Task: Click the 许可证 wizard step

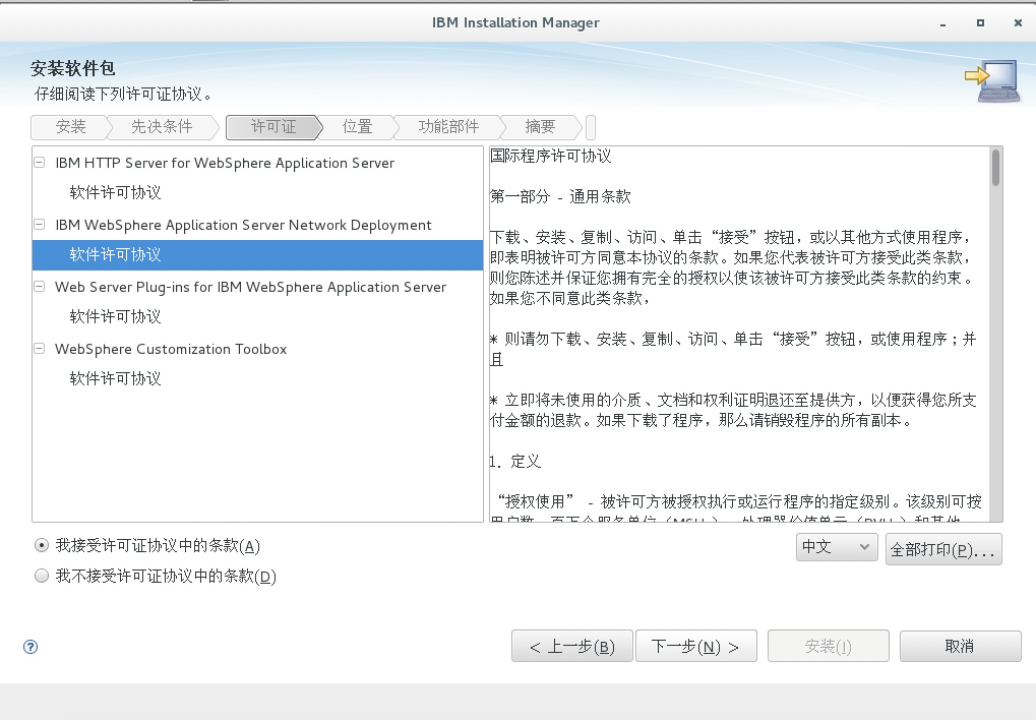Action: click(273, 127)
